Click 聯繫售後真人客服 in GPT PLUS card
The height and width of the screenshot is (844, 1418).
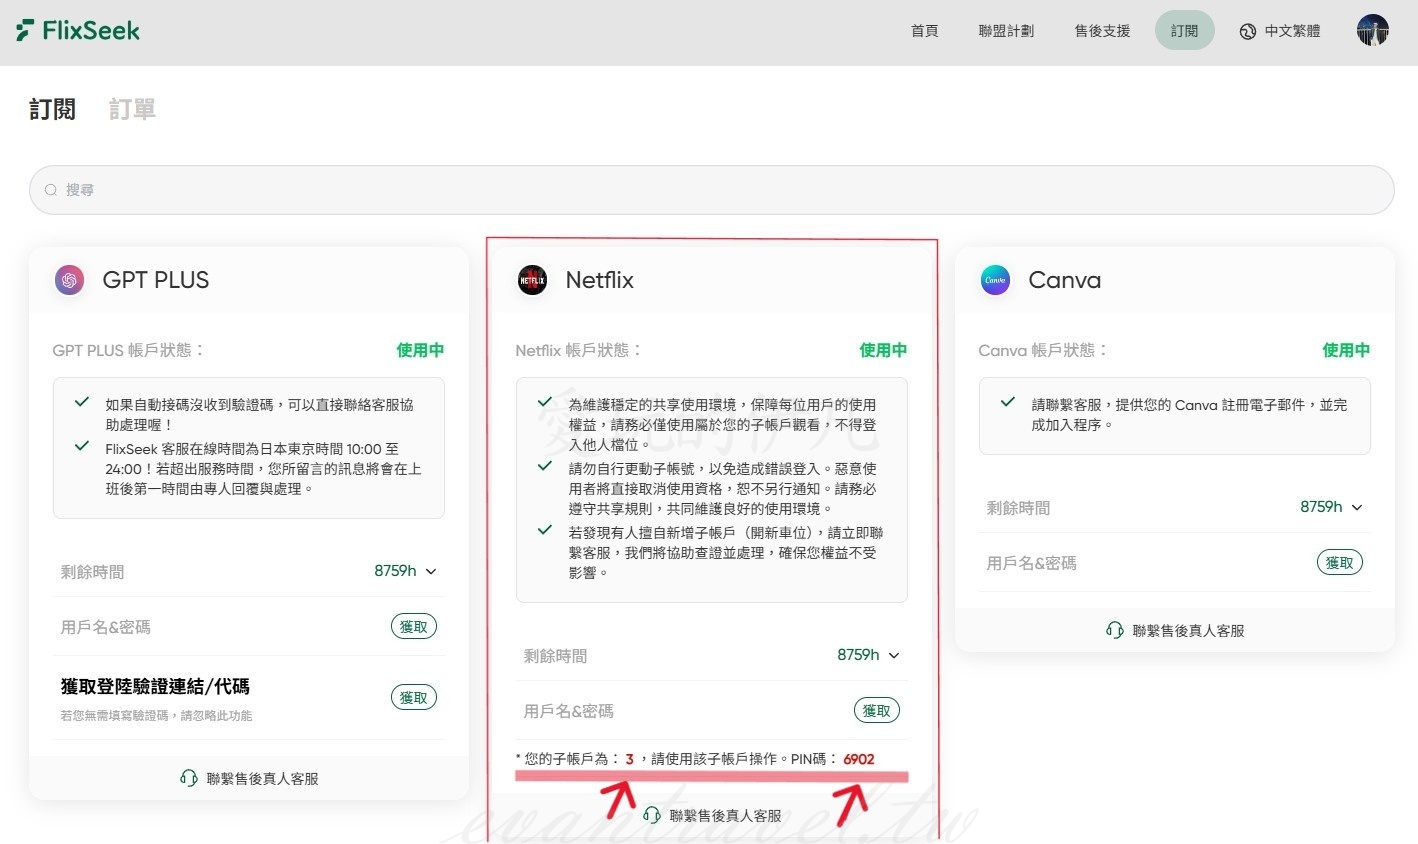pos(249,778)
